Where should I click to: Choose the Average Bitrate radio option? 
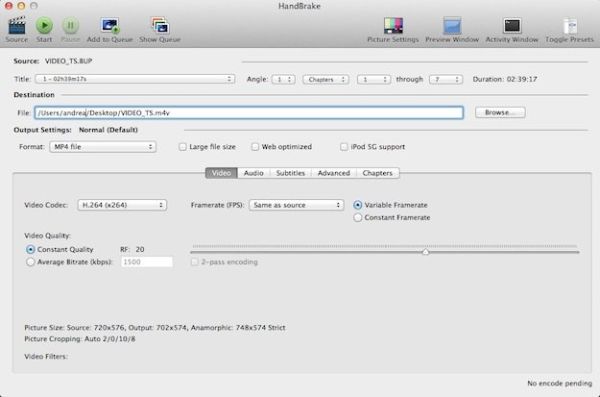[x=30, y=262]
